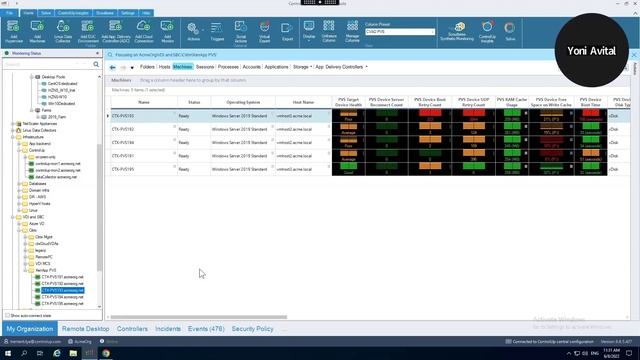Image resolution: width=640 pixels, height=360 pixels.
Task: Open the Linux Data Collector tool
Action: (62, 31)
